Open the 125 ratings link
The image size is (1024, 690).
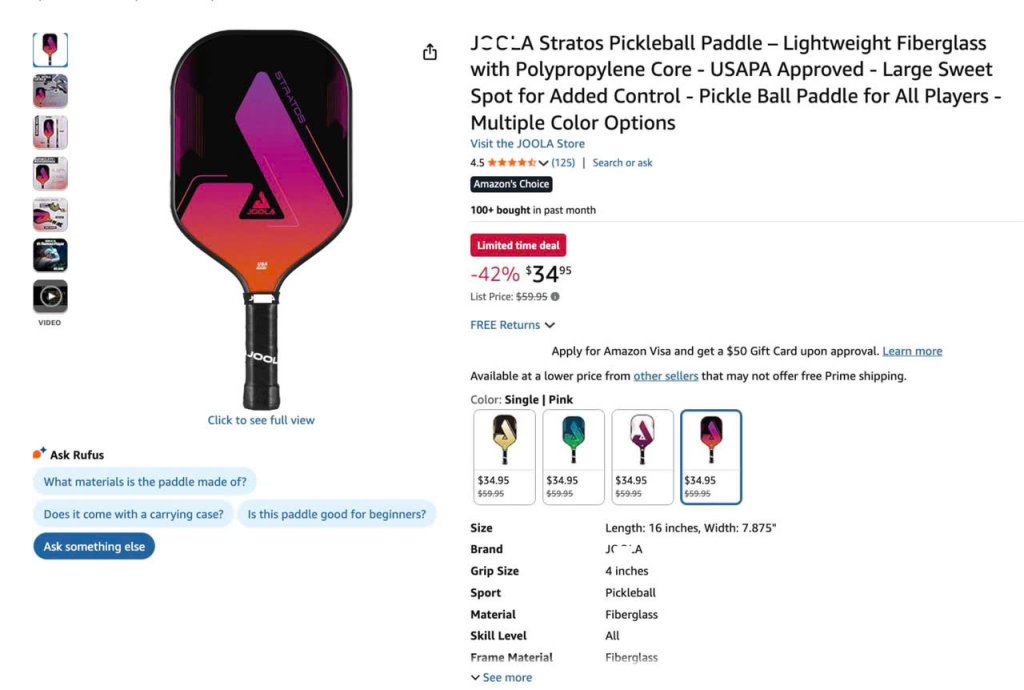pyautogui.click(x=563, y=163)
